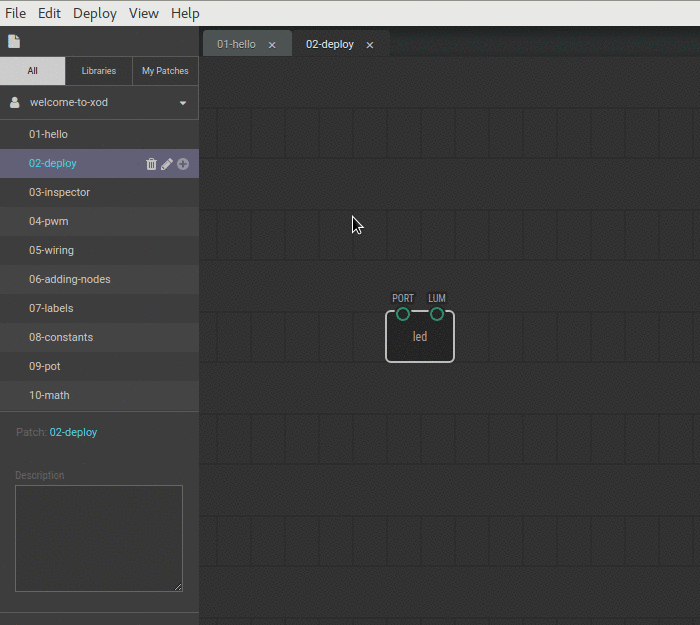Click the PORT pin on led node
This screenshot has height=625, width=700.
(403, 314)
